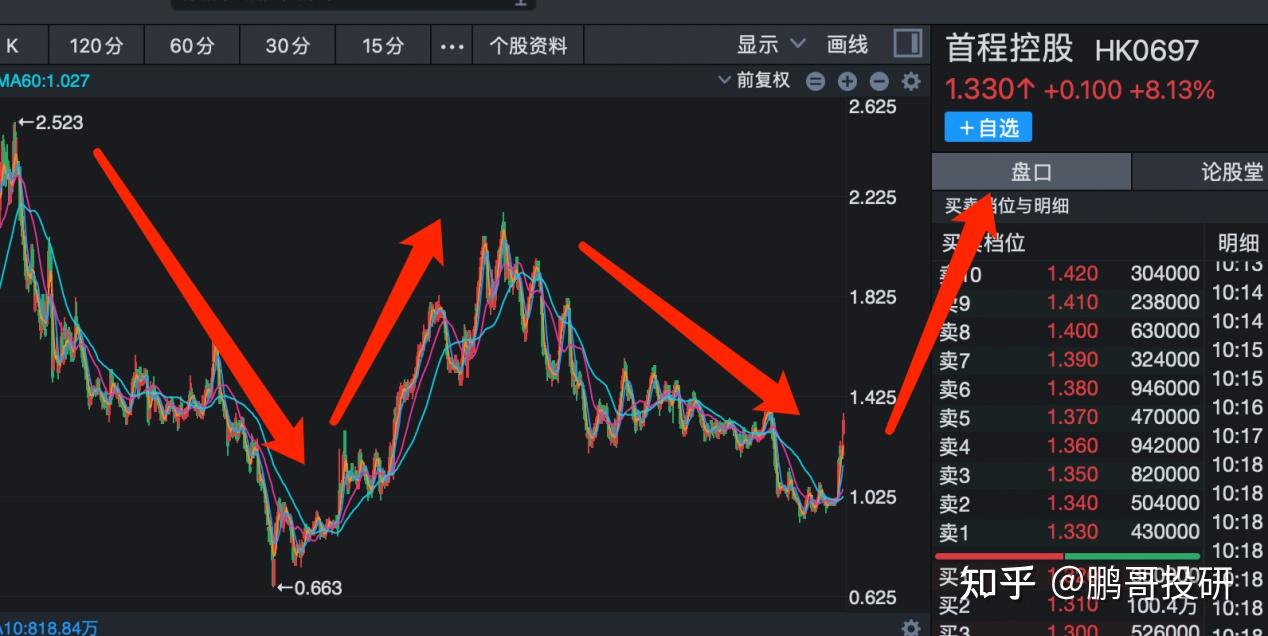
Task: Switch to the 论股堂 tab
Action: click(1233, 171)
